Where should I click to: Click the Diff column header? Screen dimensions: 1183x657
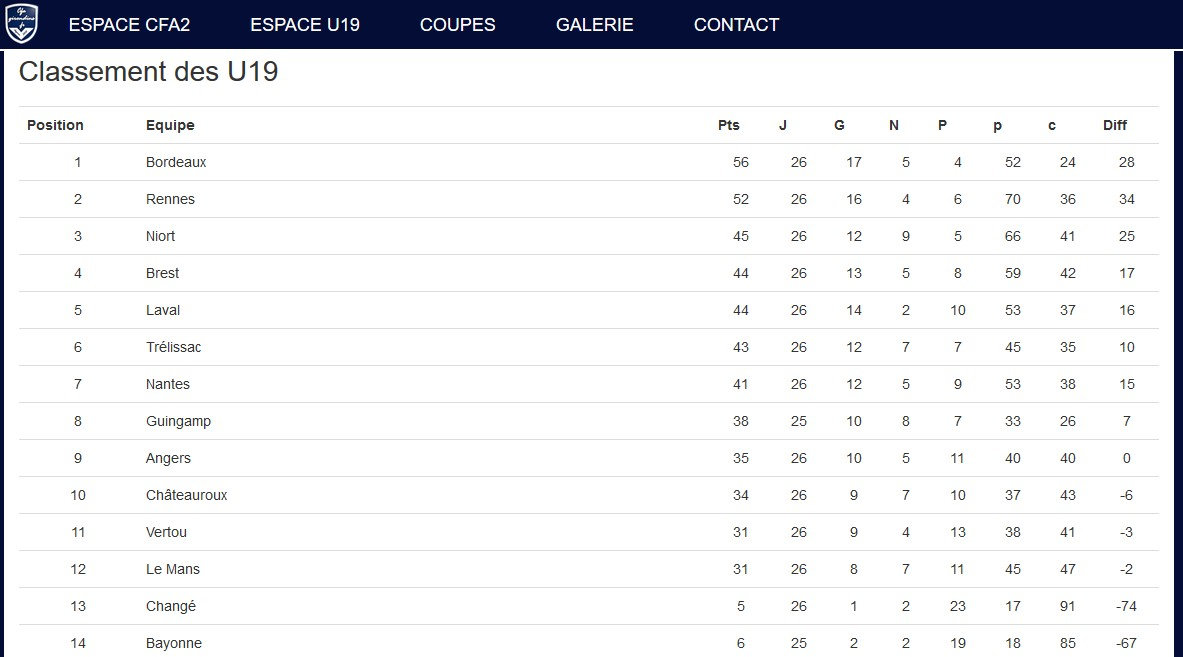(x=1114, y=125)
